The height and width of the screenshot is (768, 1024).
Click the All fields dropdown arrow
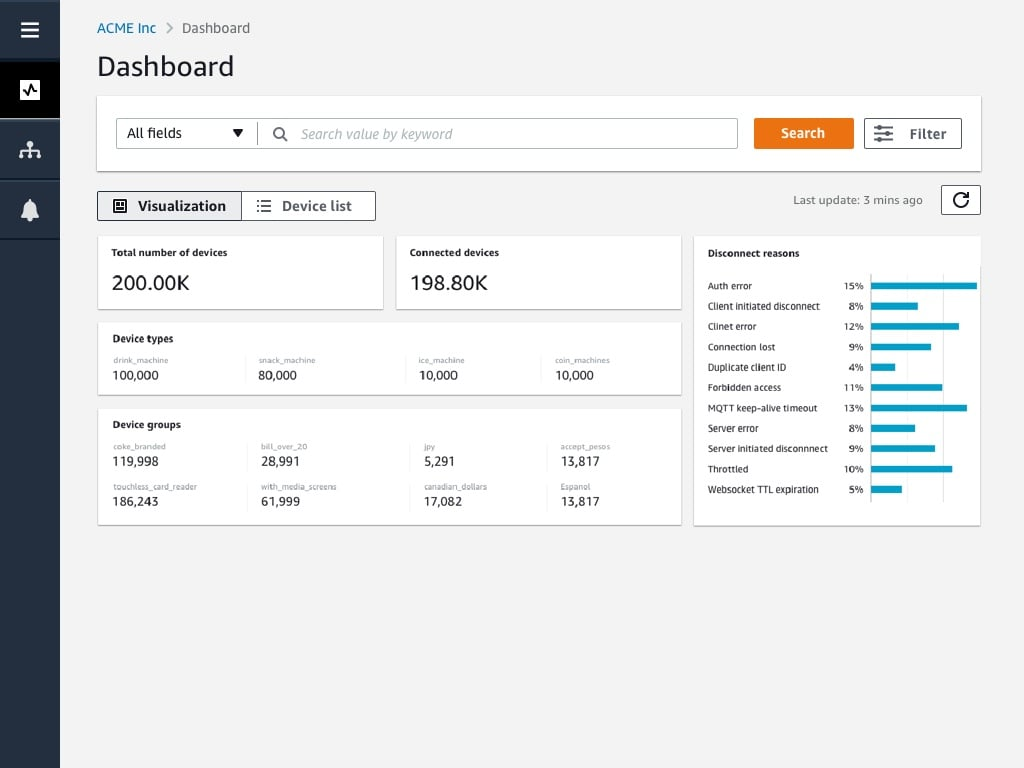click(238, 133)
